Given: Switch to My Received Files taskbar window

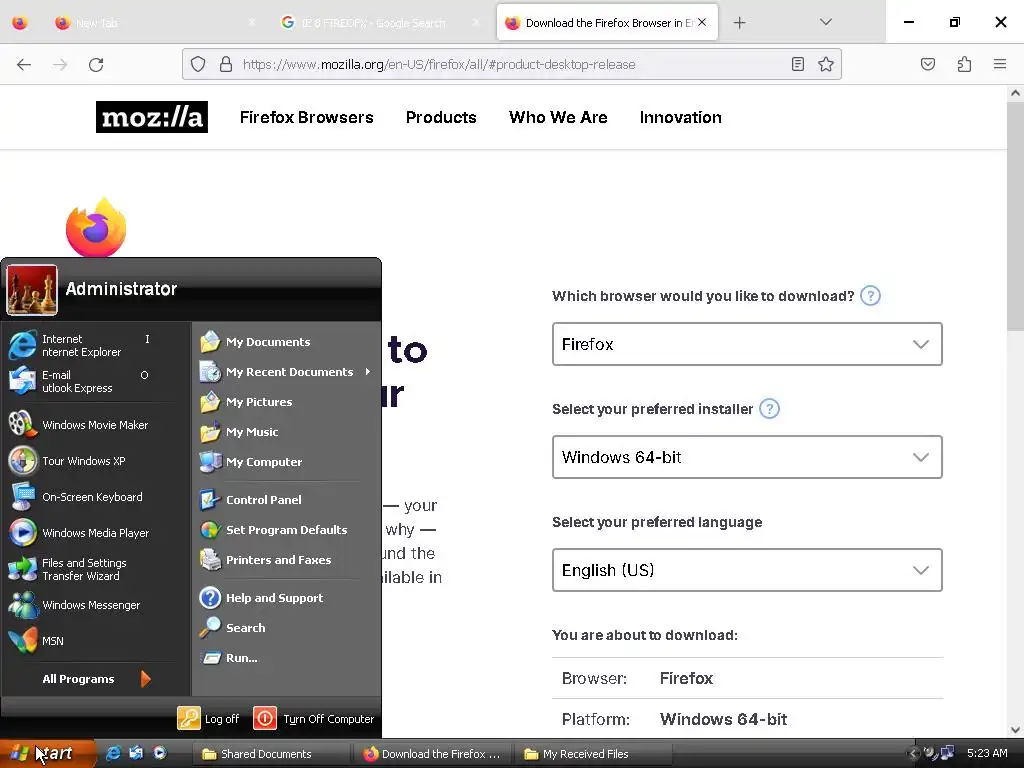Looking at the screenshot, I should tap(594, 754).
